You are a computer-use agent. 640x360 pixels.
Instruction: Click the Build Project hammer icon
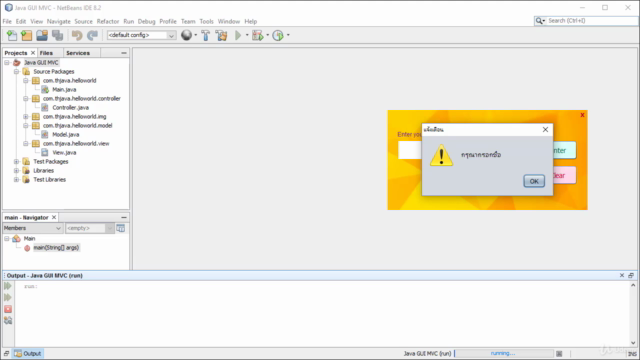click(x=206, y=36)
